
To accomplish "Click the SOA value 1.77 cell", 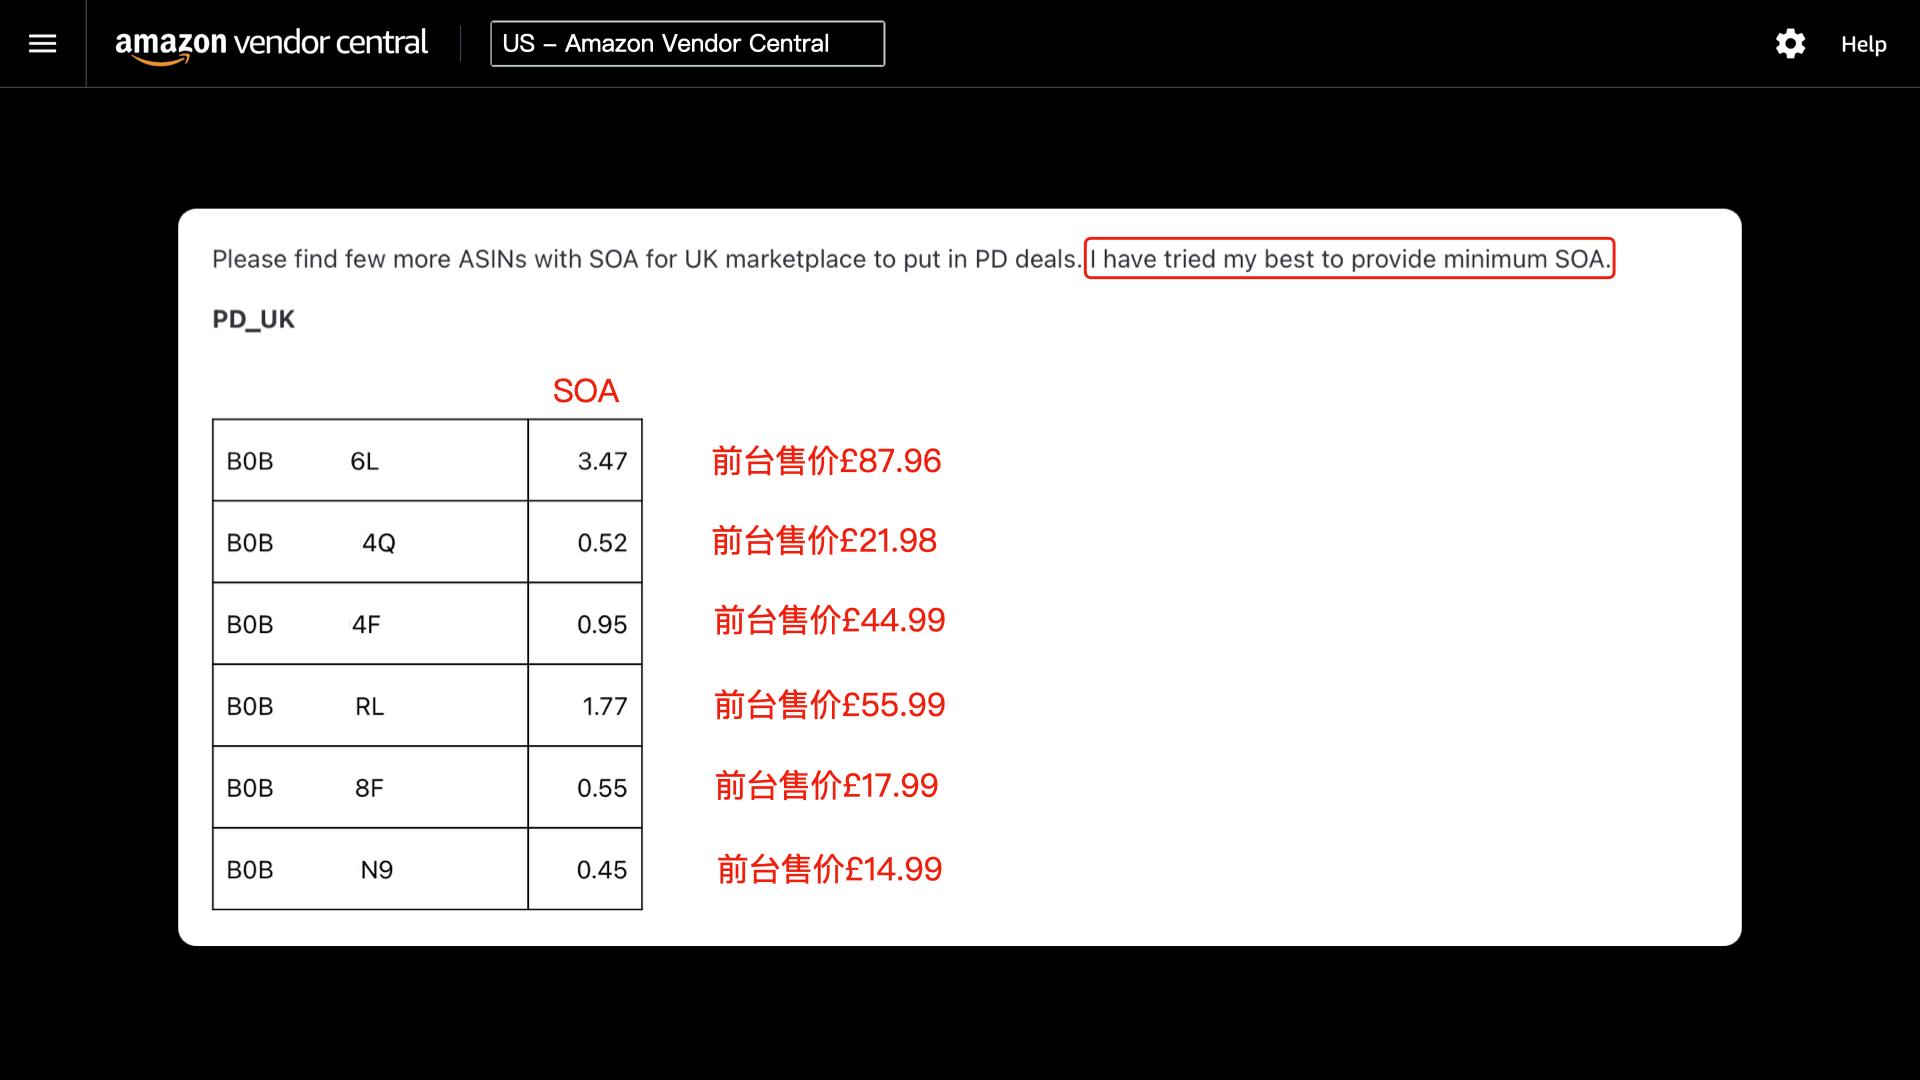I will 586,707.
